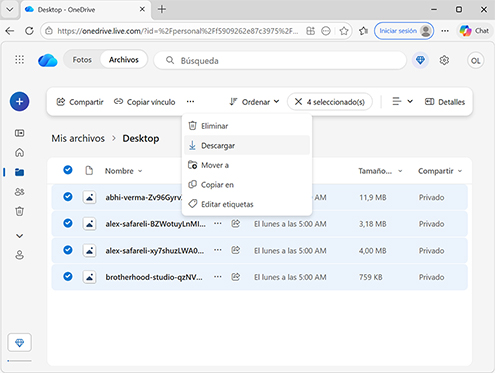495x373 pixels.
Task: Click the blue plus add new button
Action: [x=19, y=101]
